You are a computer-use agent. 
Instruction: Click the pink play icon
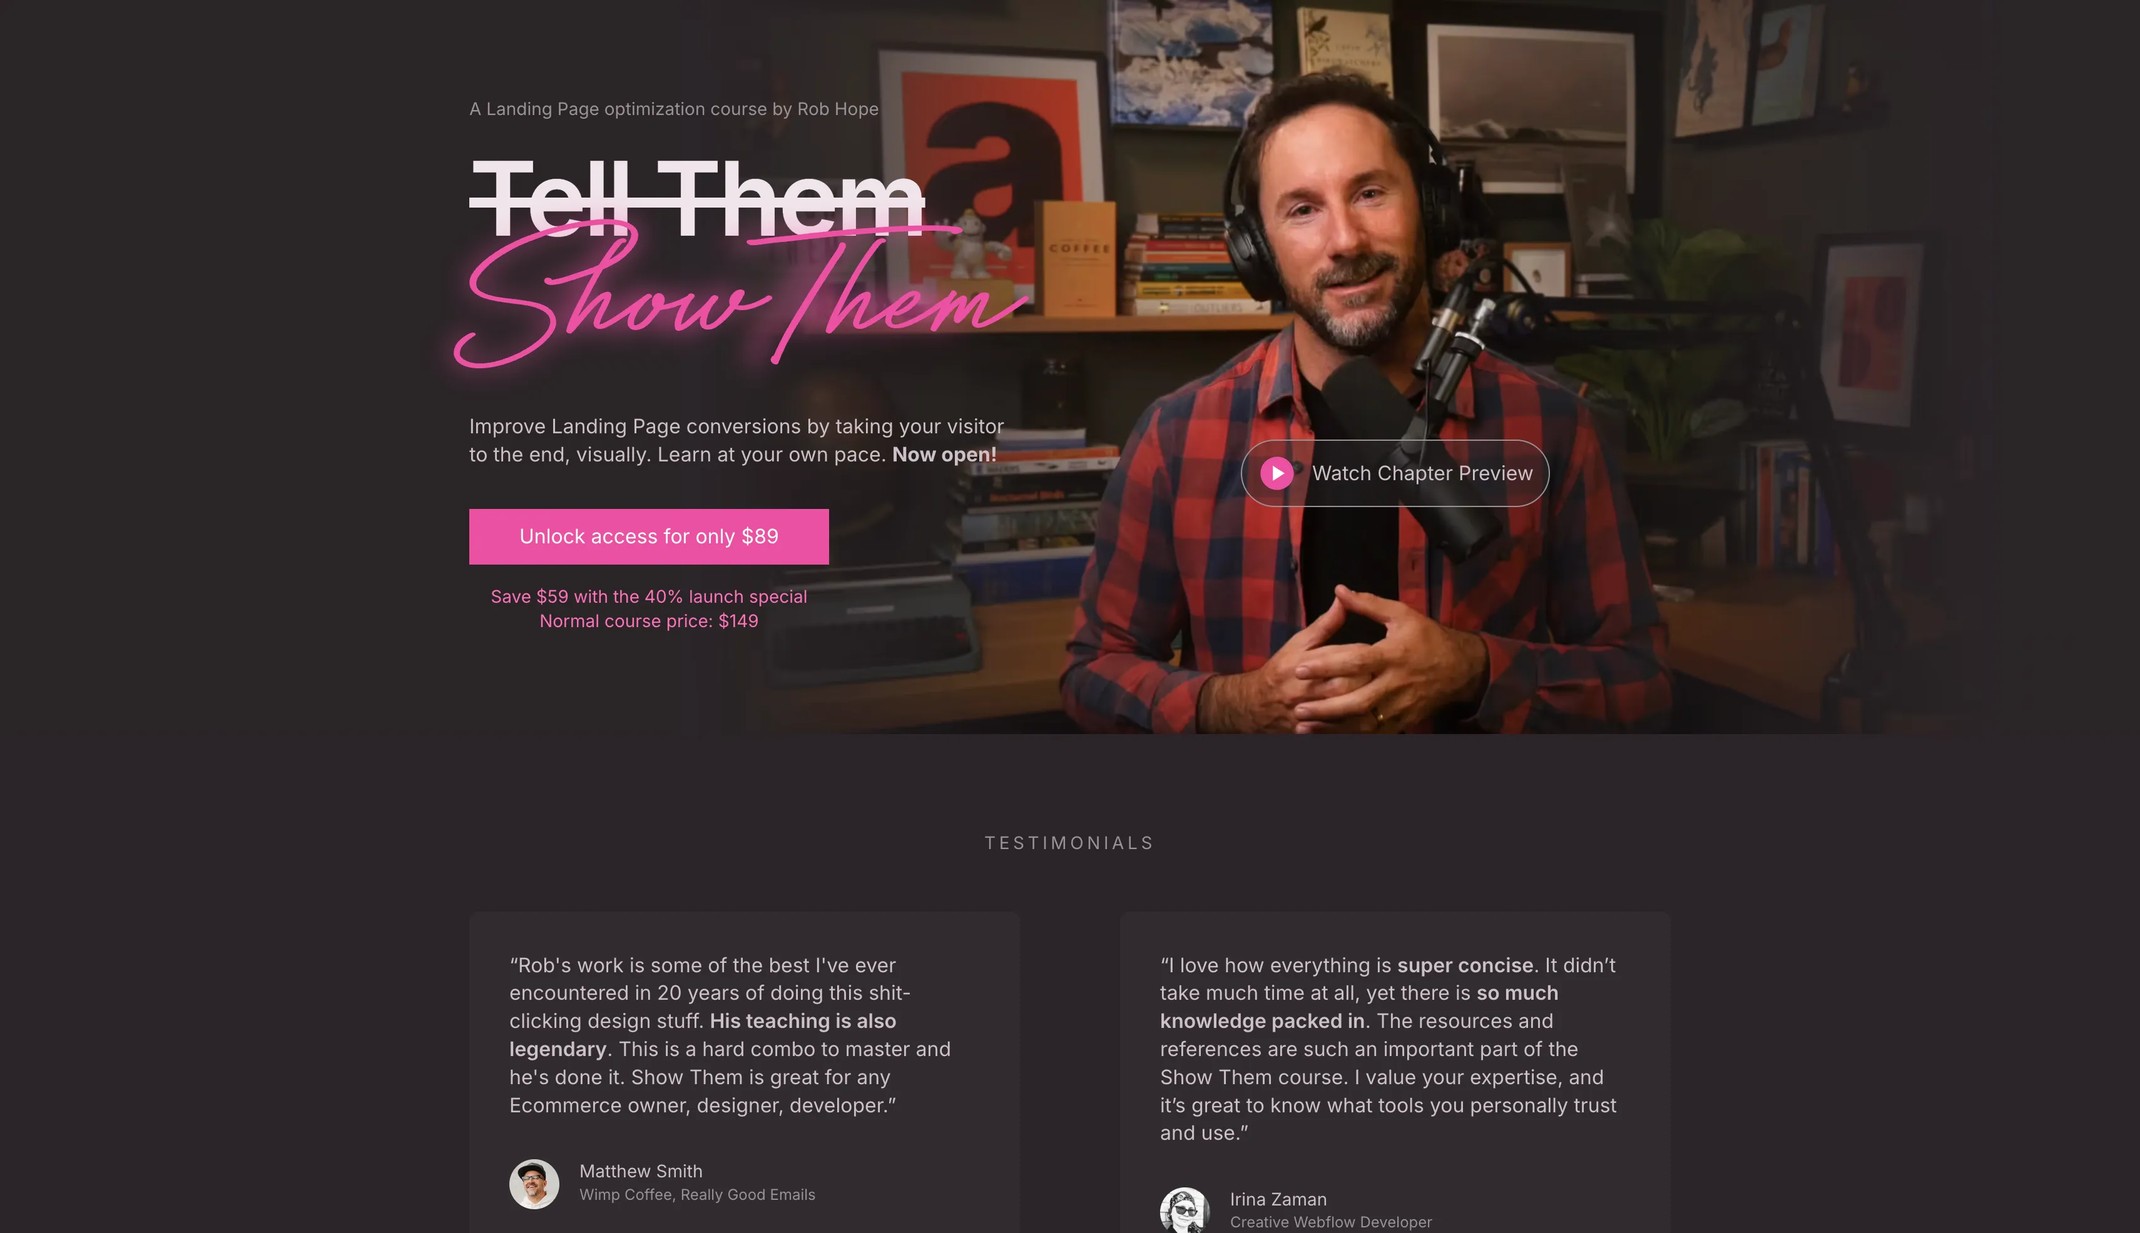pos(1276,473)
